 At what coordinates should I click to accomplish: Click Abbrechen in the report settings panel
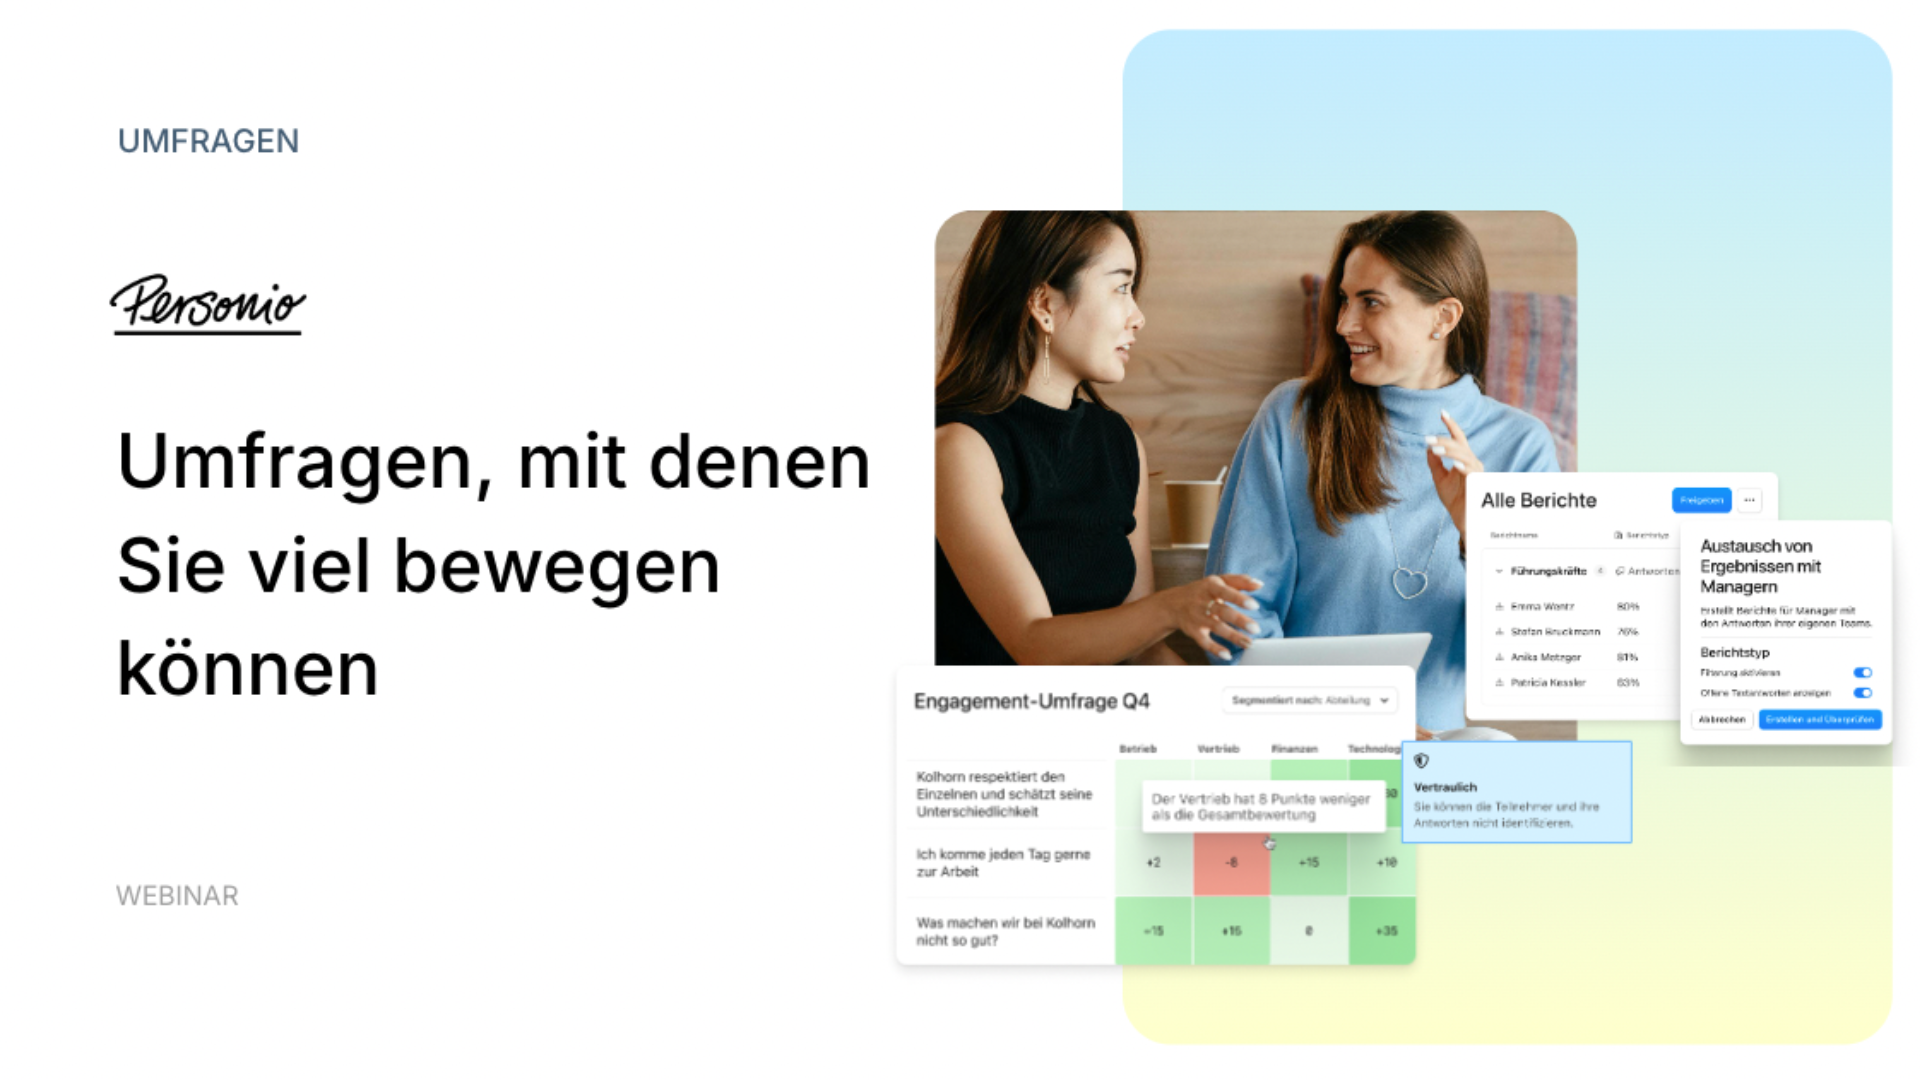(x=1722, y=719)
